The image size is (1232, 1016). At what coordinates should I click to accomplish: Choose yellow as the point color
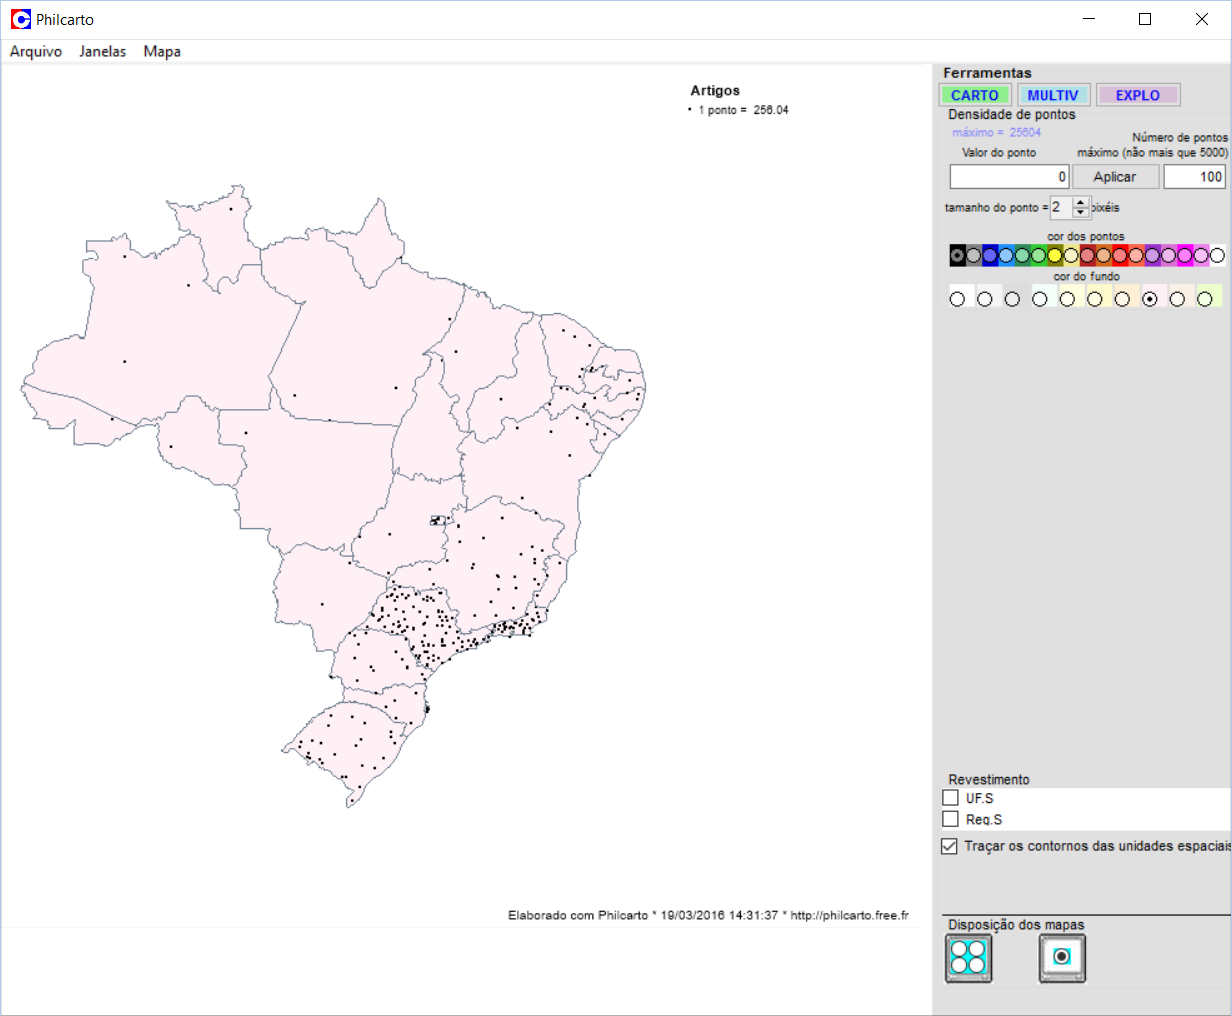pyautogui.click(x=1055, y=255)
